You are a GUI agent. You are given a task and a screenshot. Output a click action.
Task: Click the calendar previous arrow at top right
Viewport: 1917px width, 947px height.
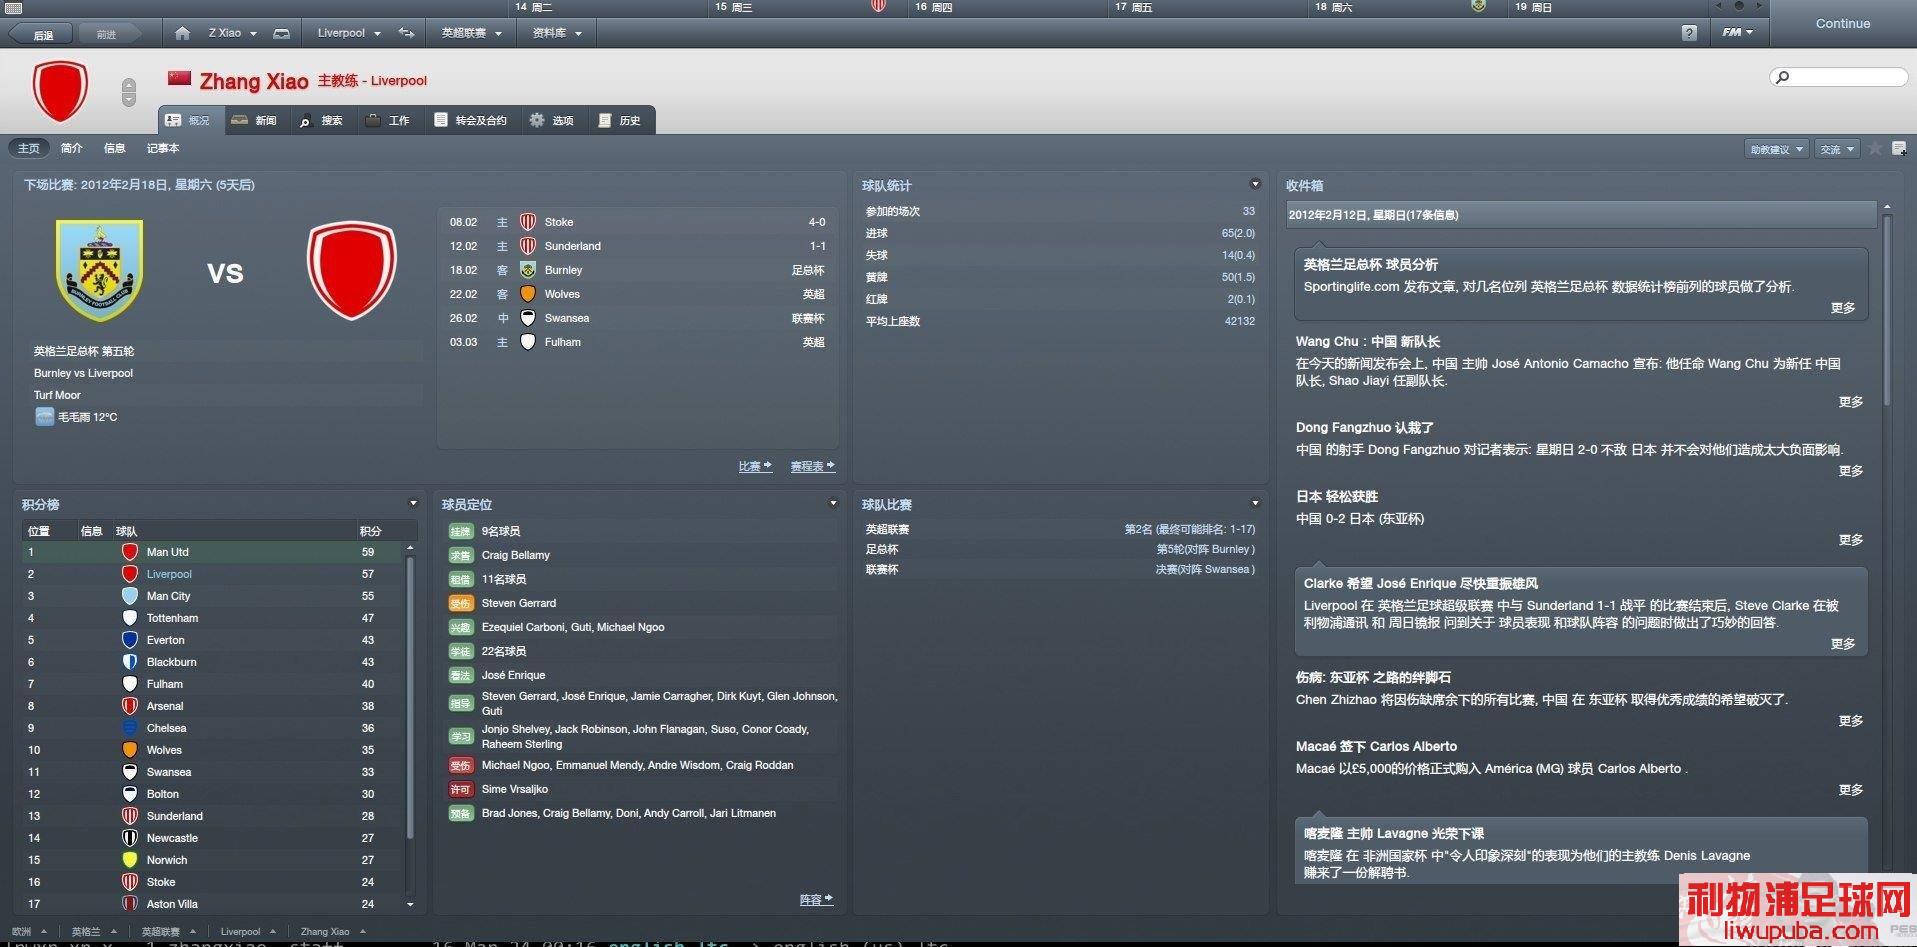(1719, 6)
